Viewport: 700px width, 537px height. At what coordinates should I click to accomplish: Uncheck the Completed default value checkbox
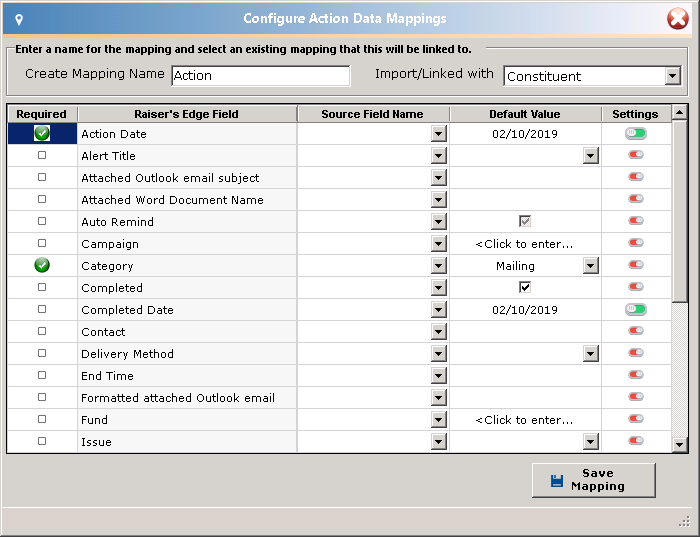pyautogui.click(x=525, y=287)
